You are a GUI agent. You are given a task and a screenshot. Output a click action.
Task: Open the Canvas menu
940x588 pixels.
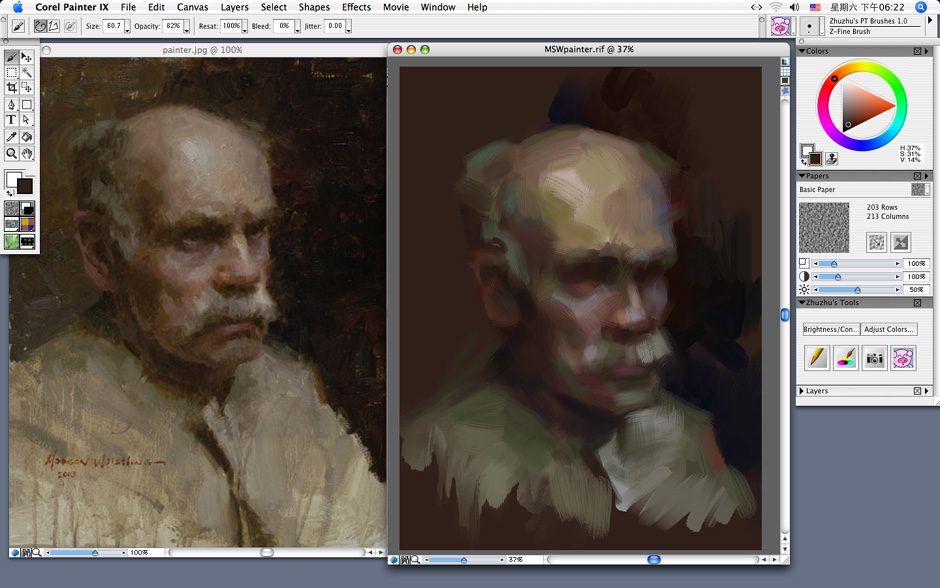pos(192,7)
